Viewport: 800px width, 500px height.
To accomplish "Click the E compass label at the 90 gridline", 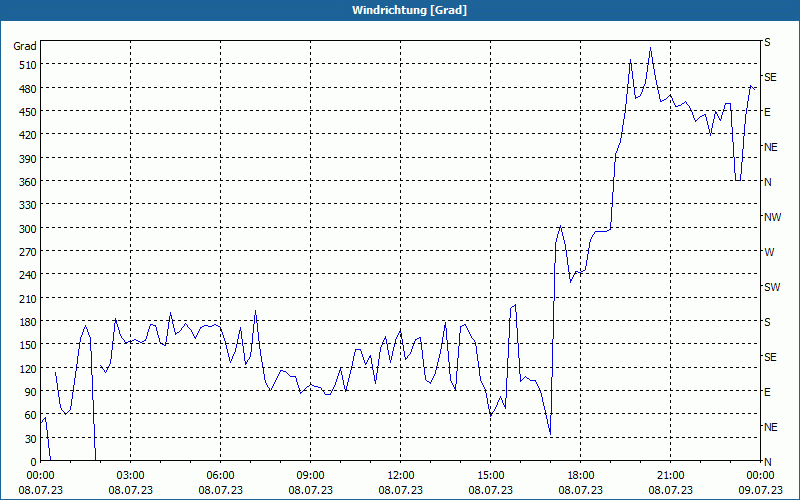I will (x=767, y=392).
